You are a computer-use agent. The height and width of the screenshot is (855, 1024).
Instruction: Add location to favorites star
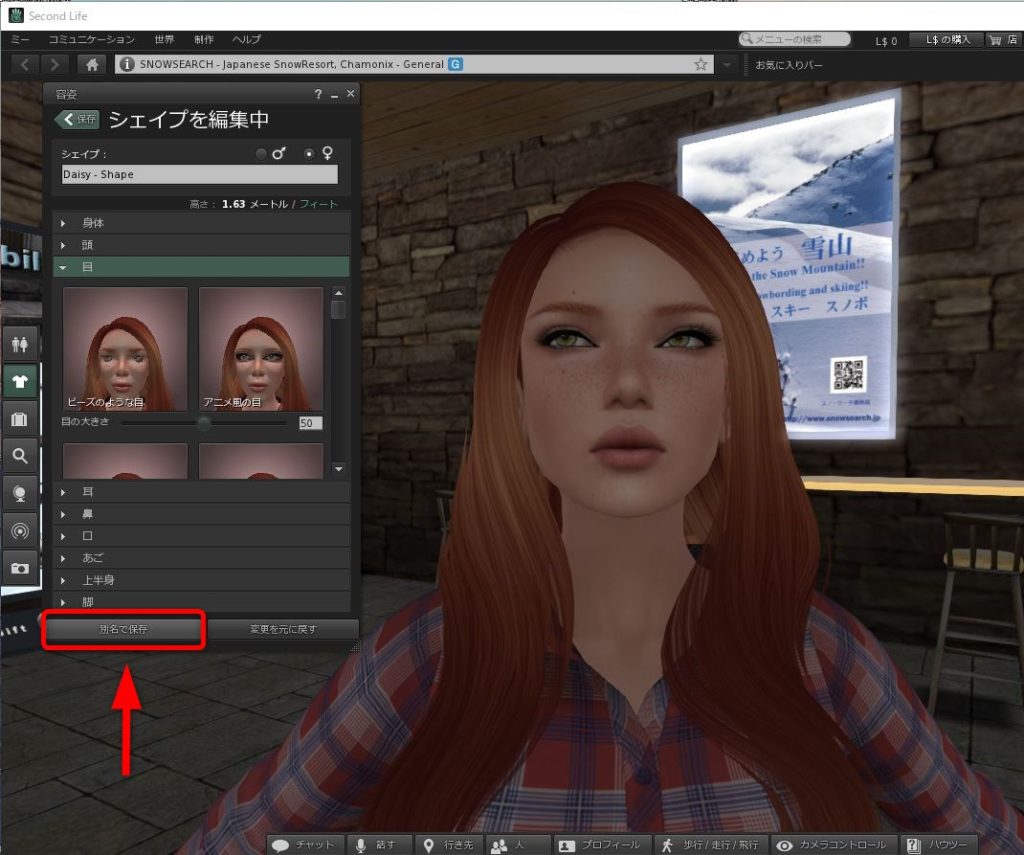[x=701, y=64]
